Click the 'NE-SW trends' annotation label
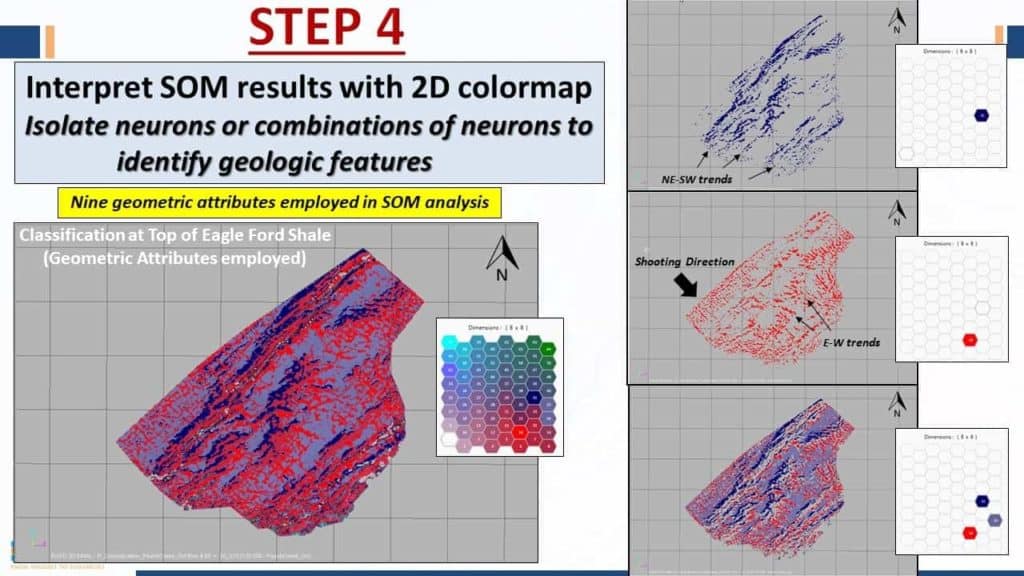Screen dimensions: 1024x576 [697, 180]
